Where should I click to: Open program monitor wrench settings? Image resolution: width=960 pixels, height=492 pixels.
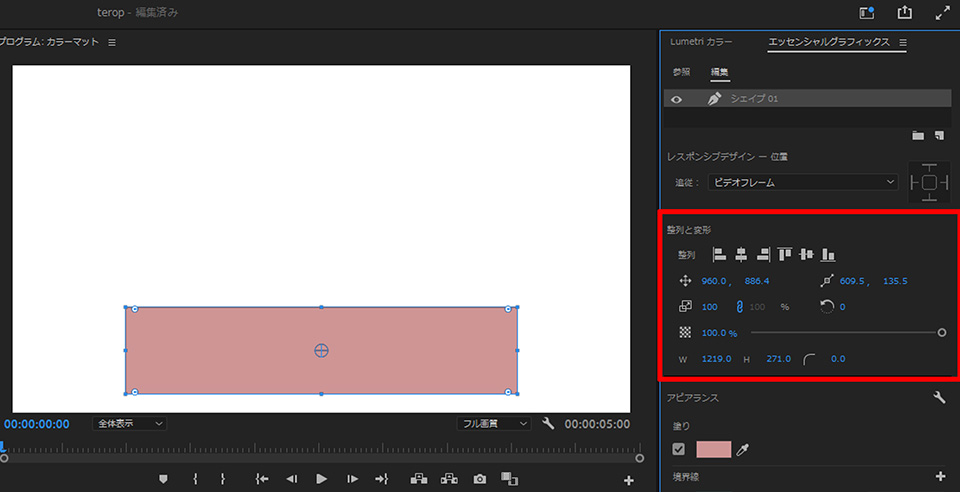point(548,423)
